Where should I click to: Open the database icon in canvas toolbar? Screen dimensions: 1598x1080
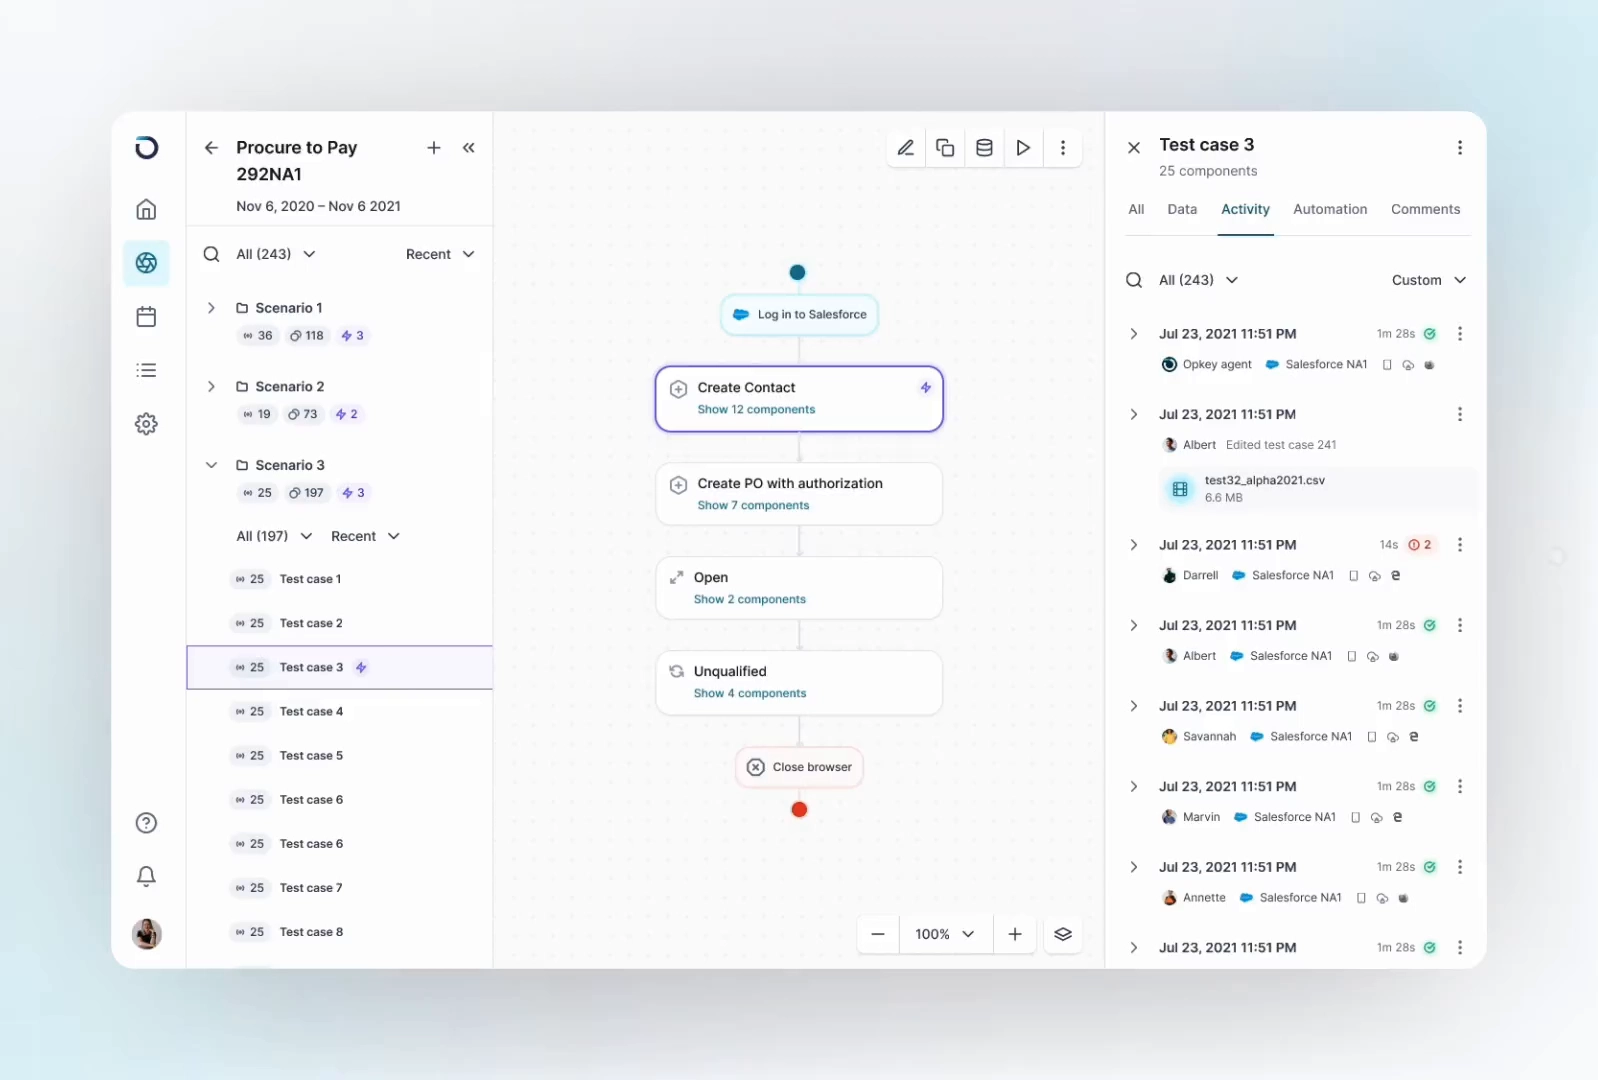click(x=984, y=148)
